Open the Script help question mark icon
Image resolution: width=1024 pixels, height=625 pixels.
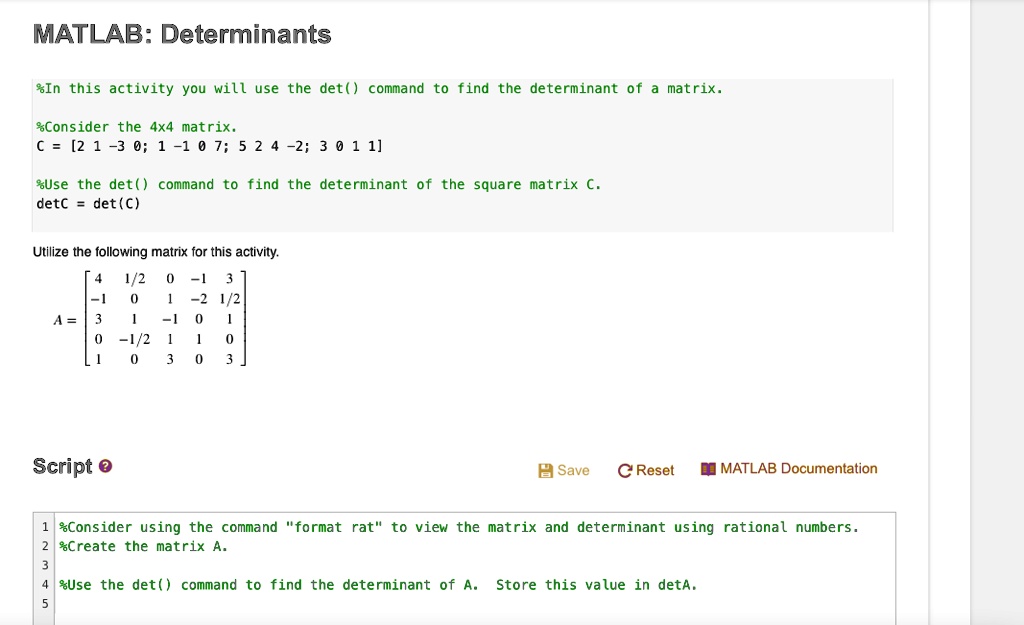click(x=105, y=466)
